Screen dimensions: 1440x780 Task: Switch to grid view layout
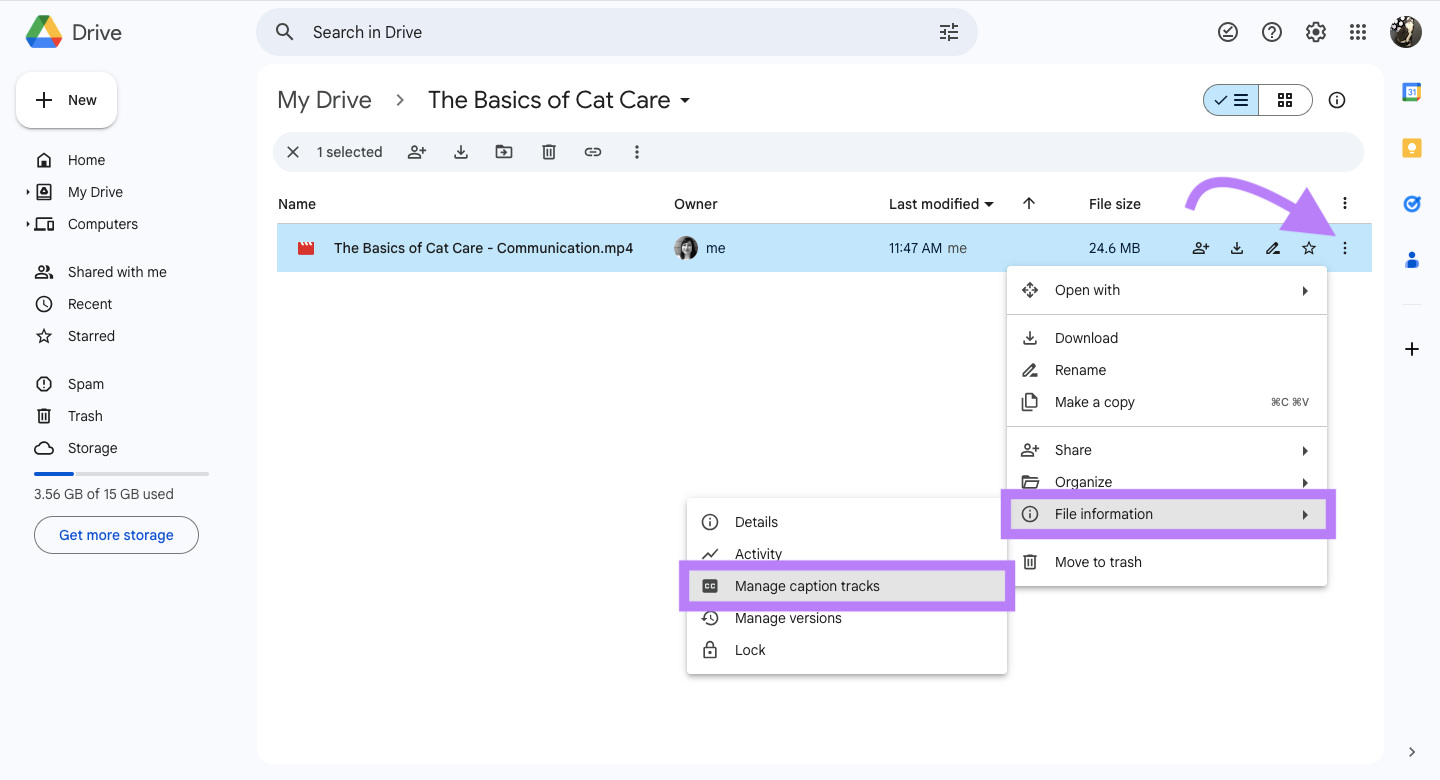click(1285, 99)
